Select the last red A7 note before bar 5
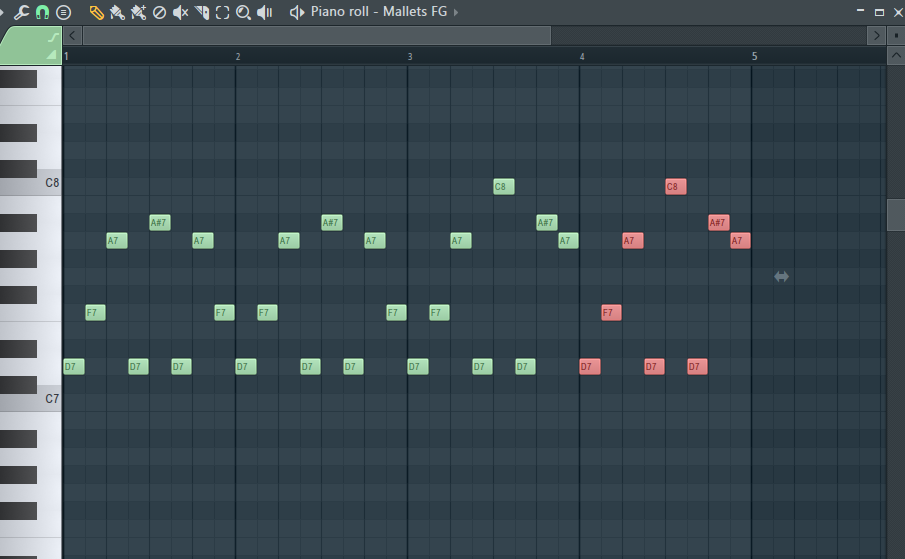 pos(741,241)
